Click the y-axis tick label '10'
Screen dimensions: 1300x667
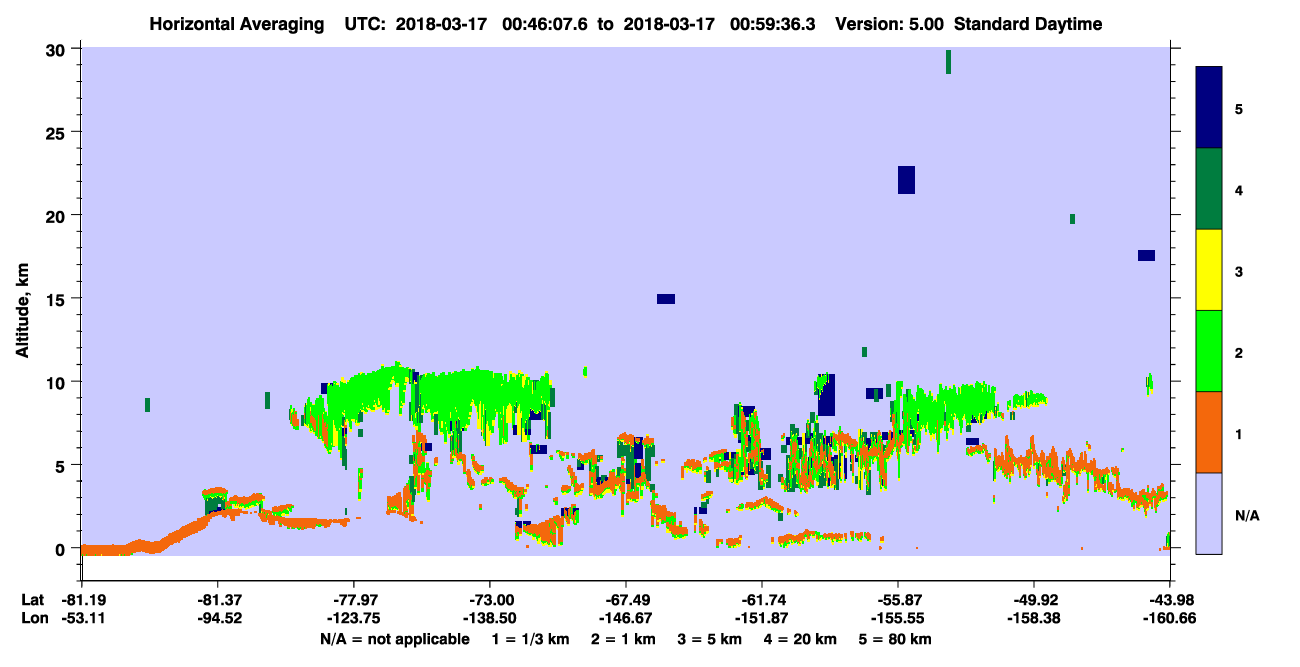pyautogui.click(x=58, y=382)
